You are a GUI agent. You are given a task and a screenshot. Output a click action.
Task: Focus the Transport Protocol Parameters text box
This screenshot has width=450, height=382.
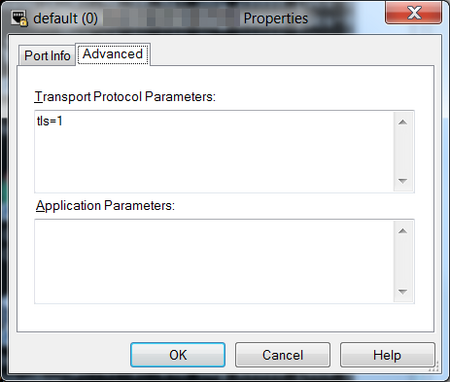(x=214, y=152)
